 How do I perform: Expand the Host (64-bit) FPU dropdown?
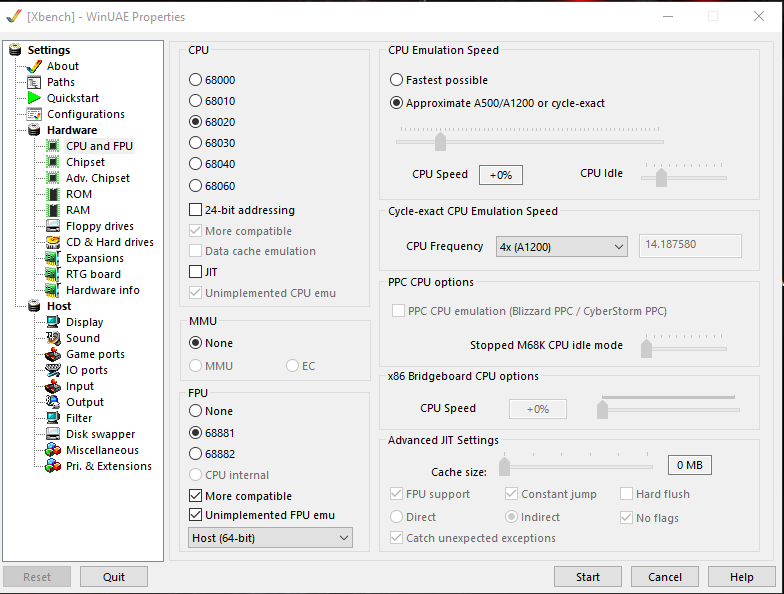270,538
